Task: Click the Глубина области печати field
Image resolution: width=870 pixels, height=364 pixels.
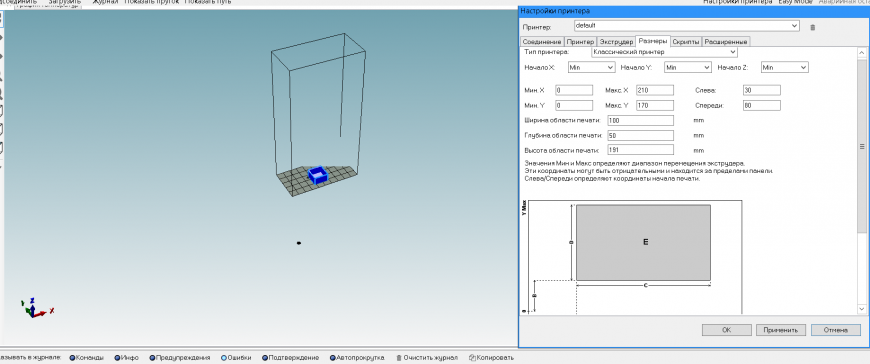Action: coord(640,135)
